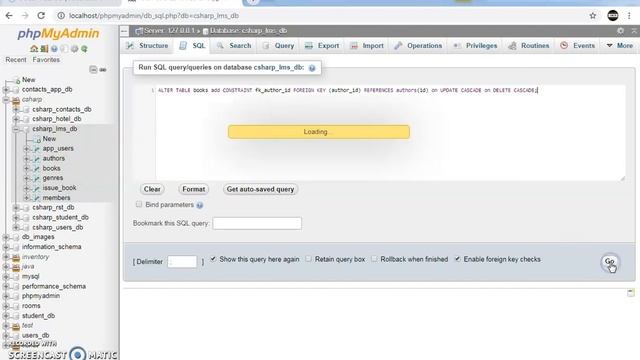640x360 pixels.
Task: Click the app_users table icon
Action: [36, 149]
